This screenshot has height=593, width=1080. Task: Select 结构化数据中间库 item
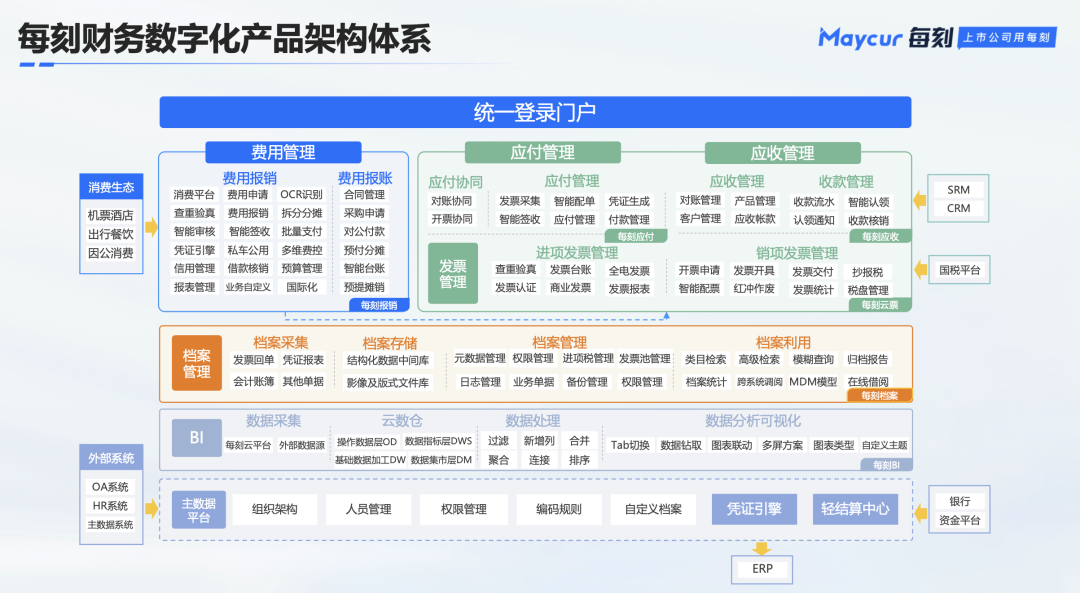tap(388, 360)
